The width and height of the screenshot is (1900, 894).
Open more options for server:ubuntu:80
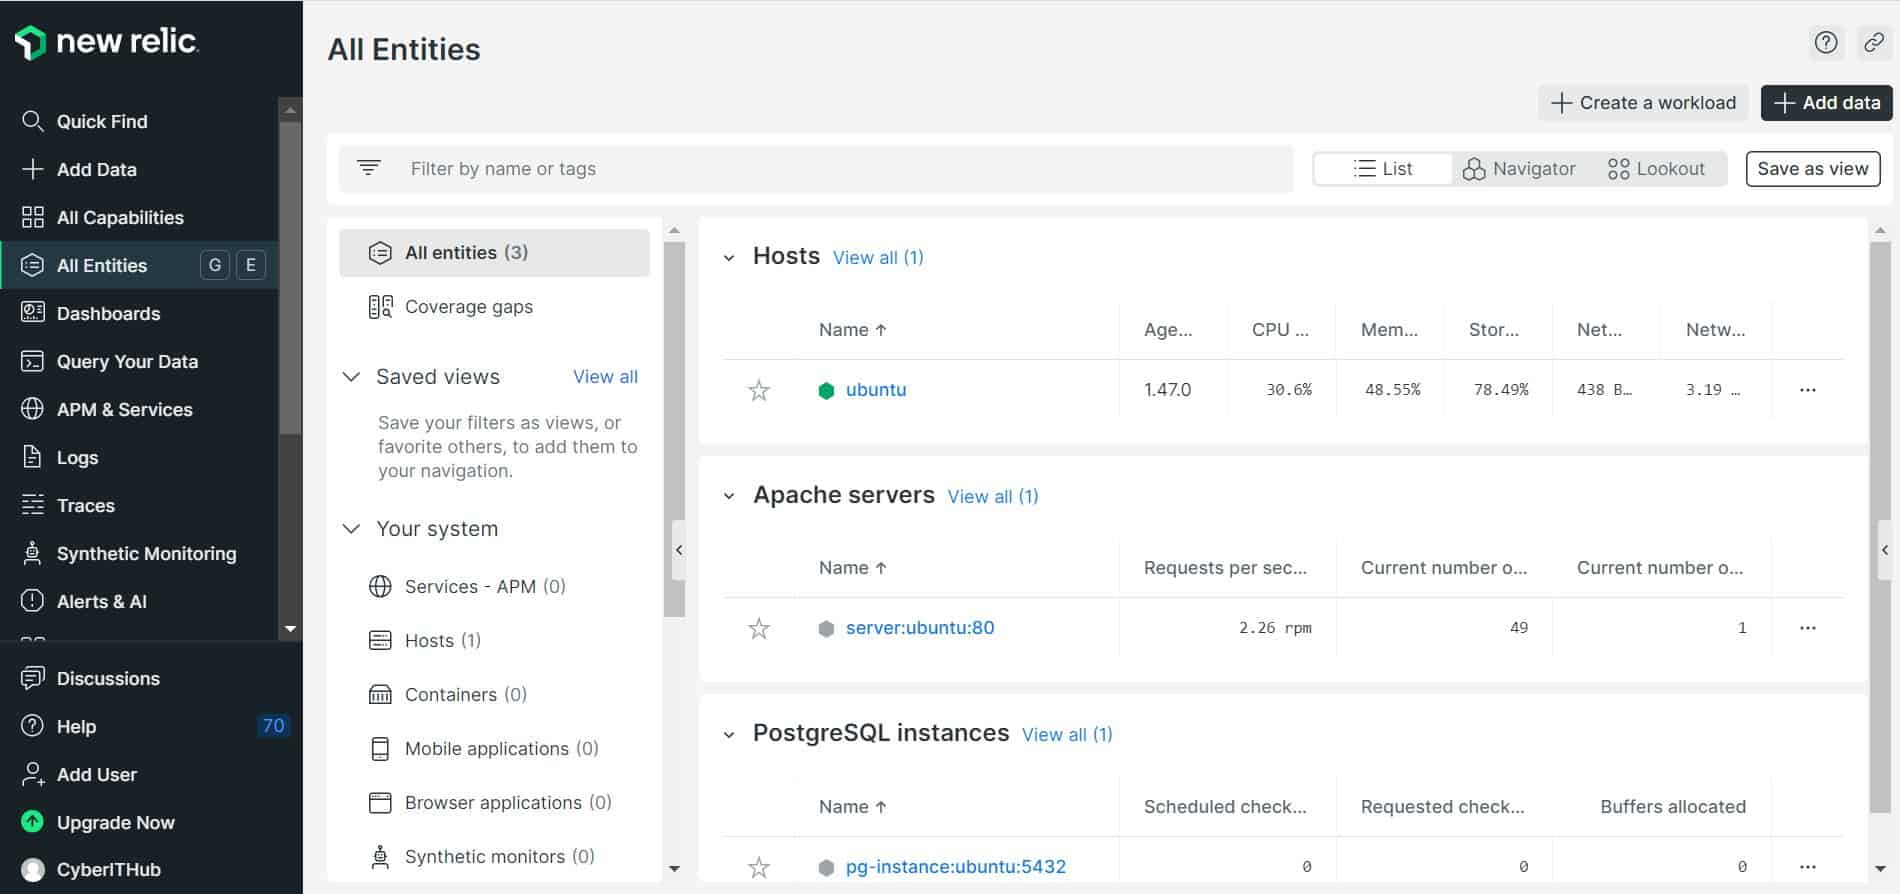pyautogui.click(x=1807, y=628)
